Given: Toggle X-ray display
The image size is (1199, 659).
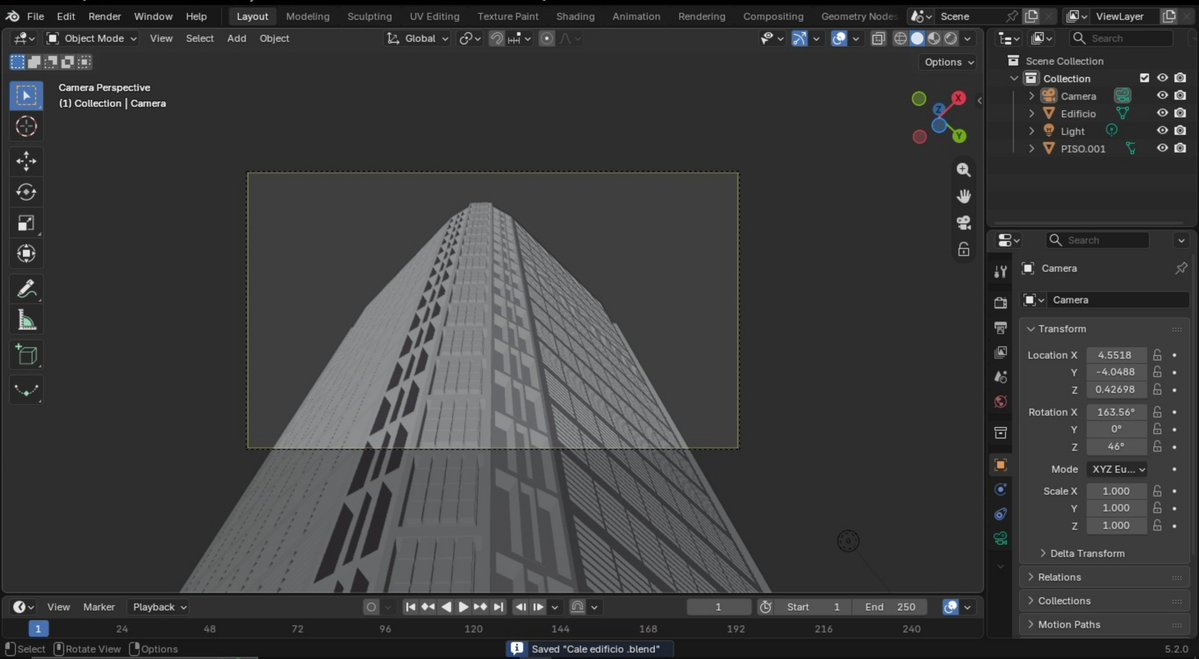Looking at the screenshot, I should pyautogui.click(x=878, y=38).
